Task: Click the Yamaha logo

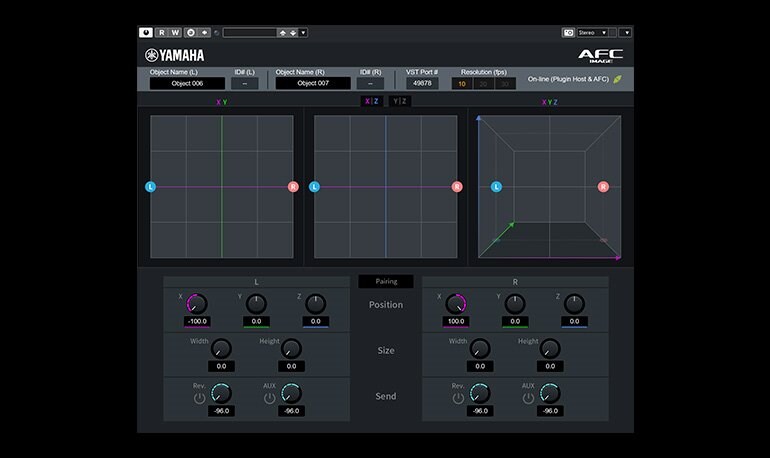Action: (x=175, y=56)
